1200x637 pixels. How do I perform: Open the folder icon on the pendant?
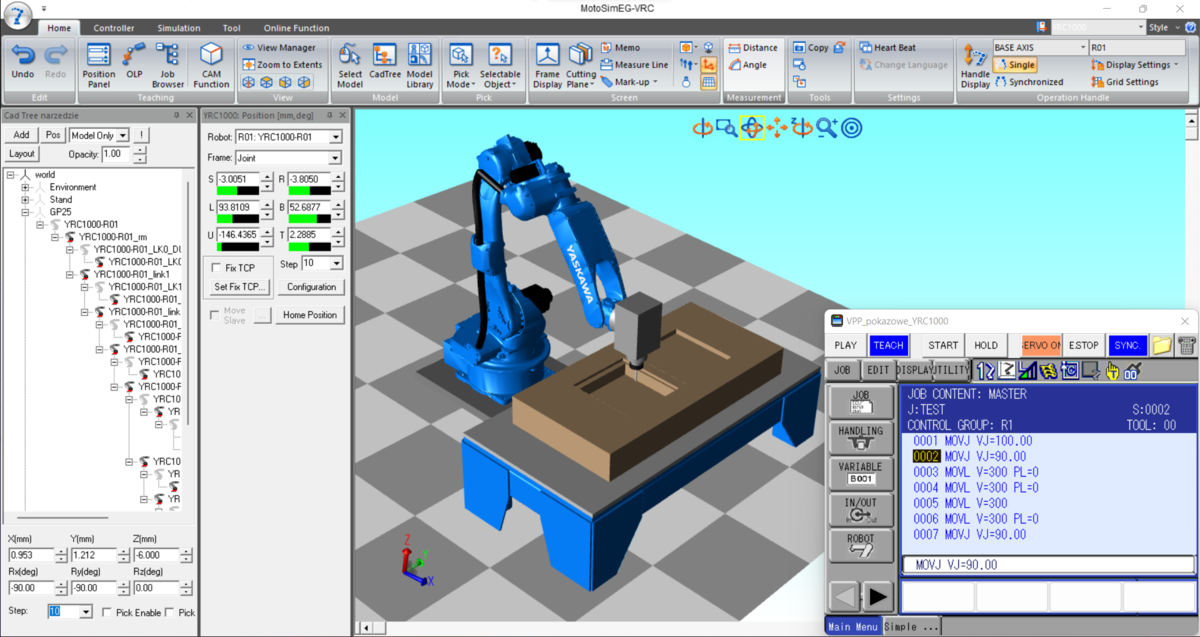1161,345
